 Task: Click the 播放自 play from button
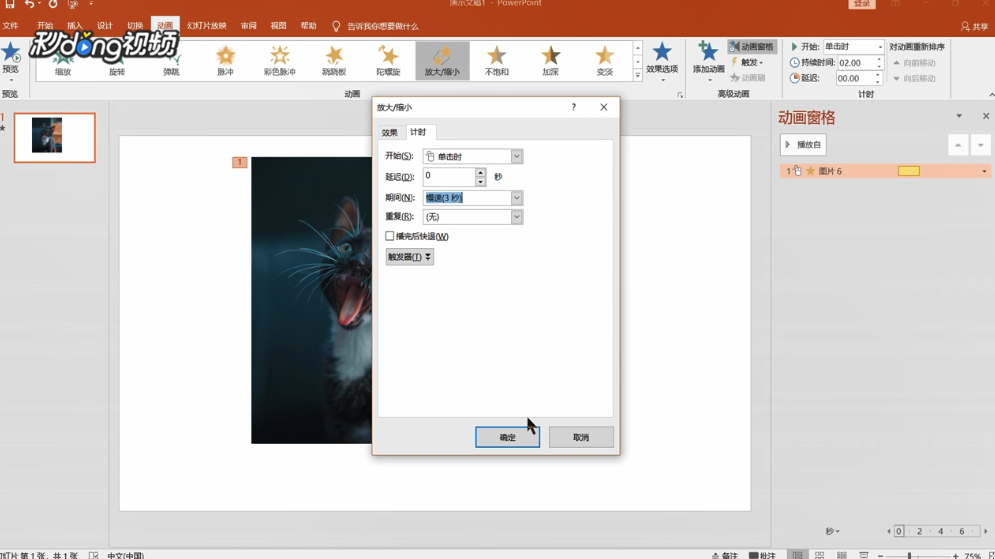pos(803,145)
